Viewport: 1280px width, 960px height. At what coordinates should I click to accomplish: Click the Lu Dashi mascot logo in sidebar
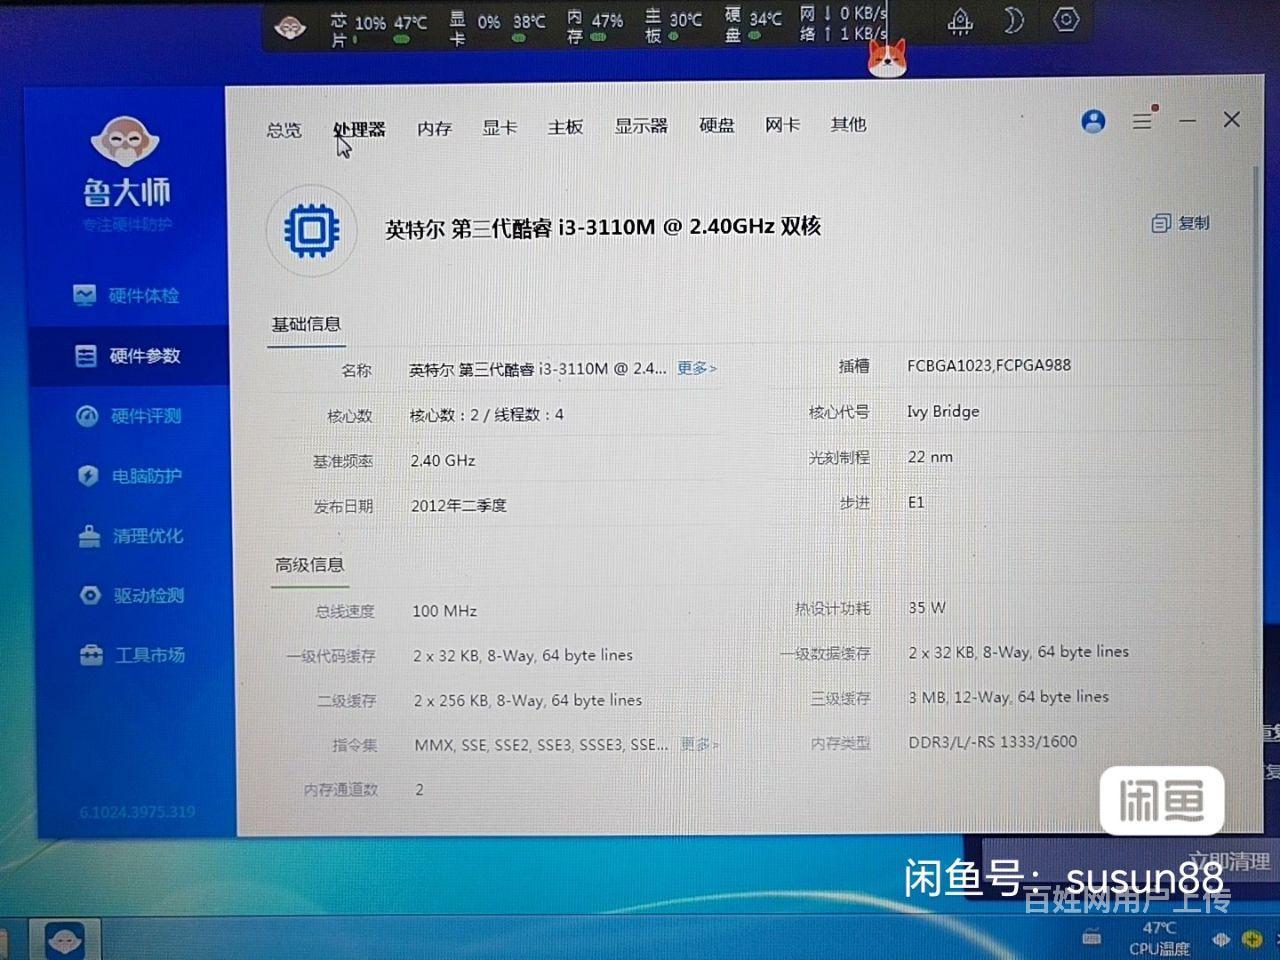125,141
